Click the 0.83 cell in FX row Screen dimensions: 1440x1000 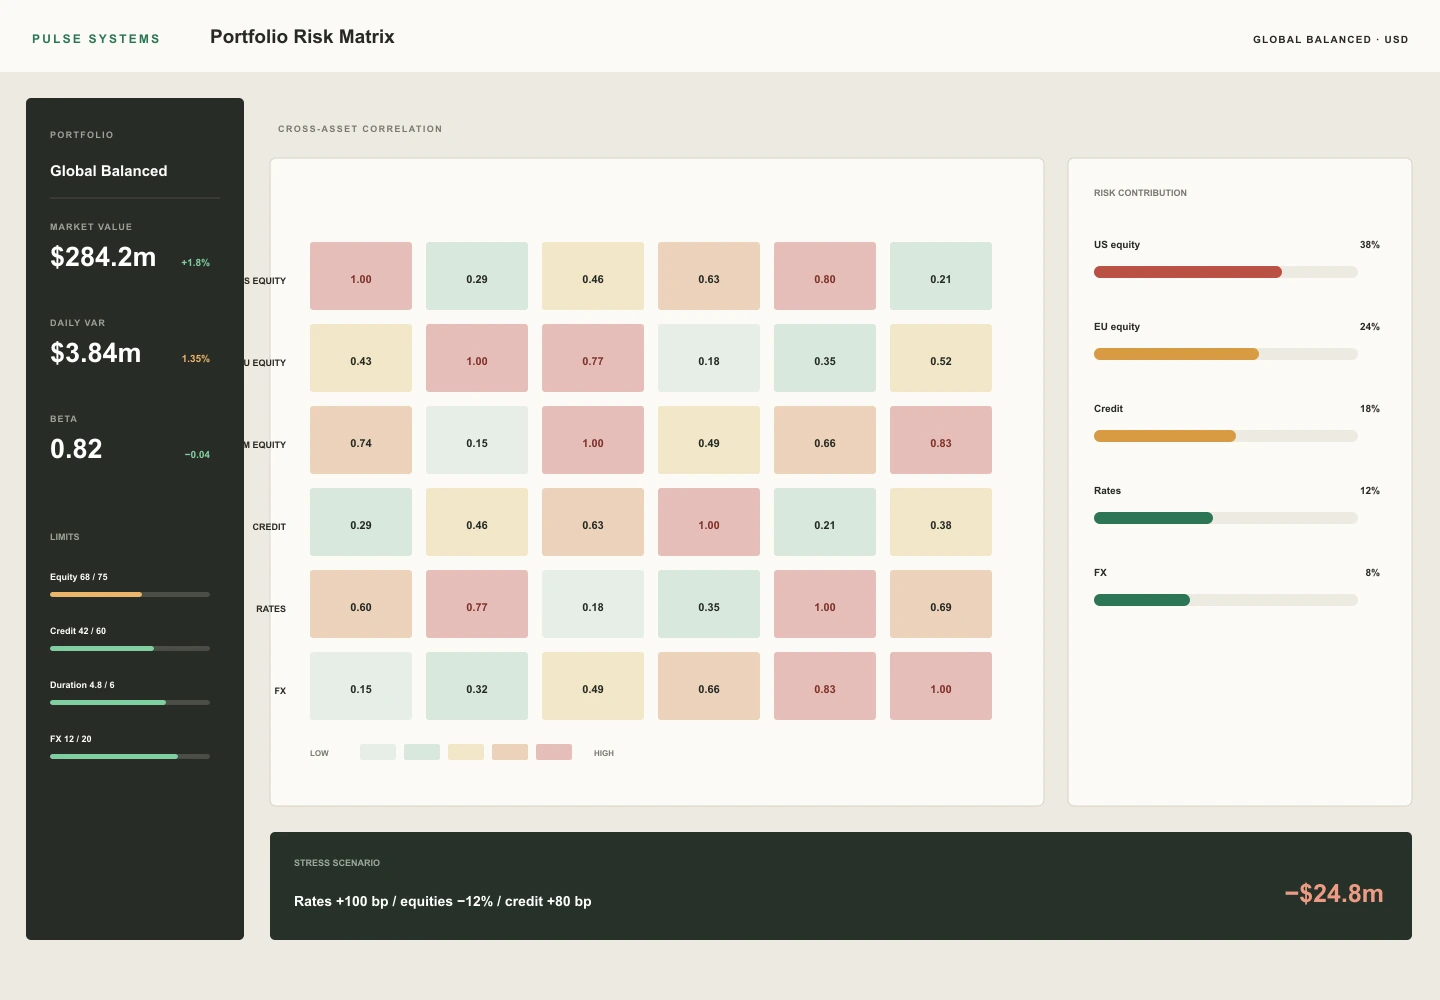click(825, 686)
